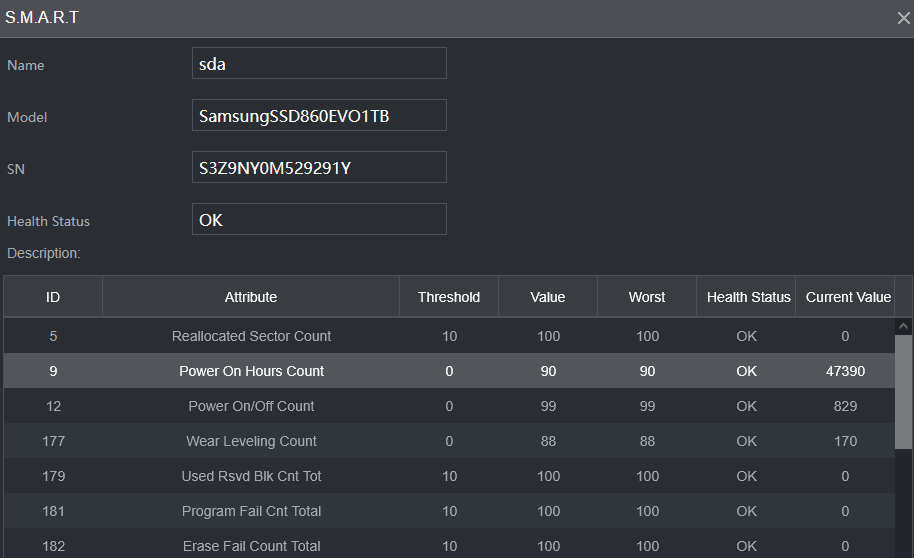Select the Power On Hours Count row

pos(449,371)
